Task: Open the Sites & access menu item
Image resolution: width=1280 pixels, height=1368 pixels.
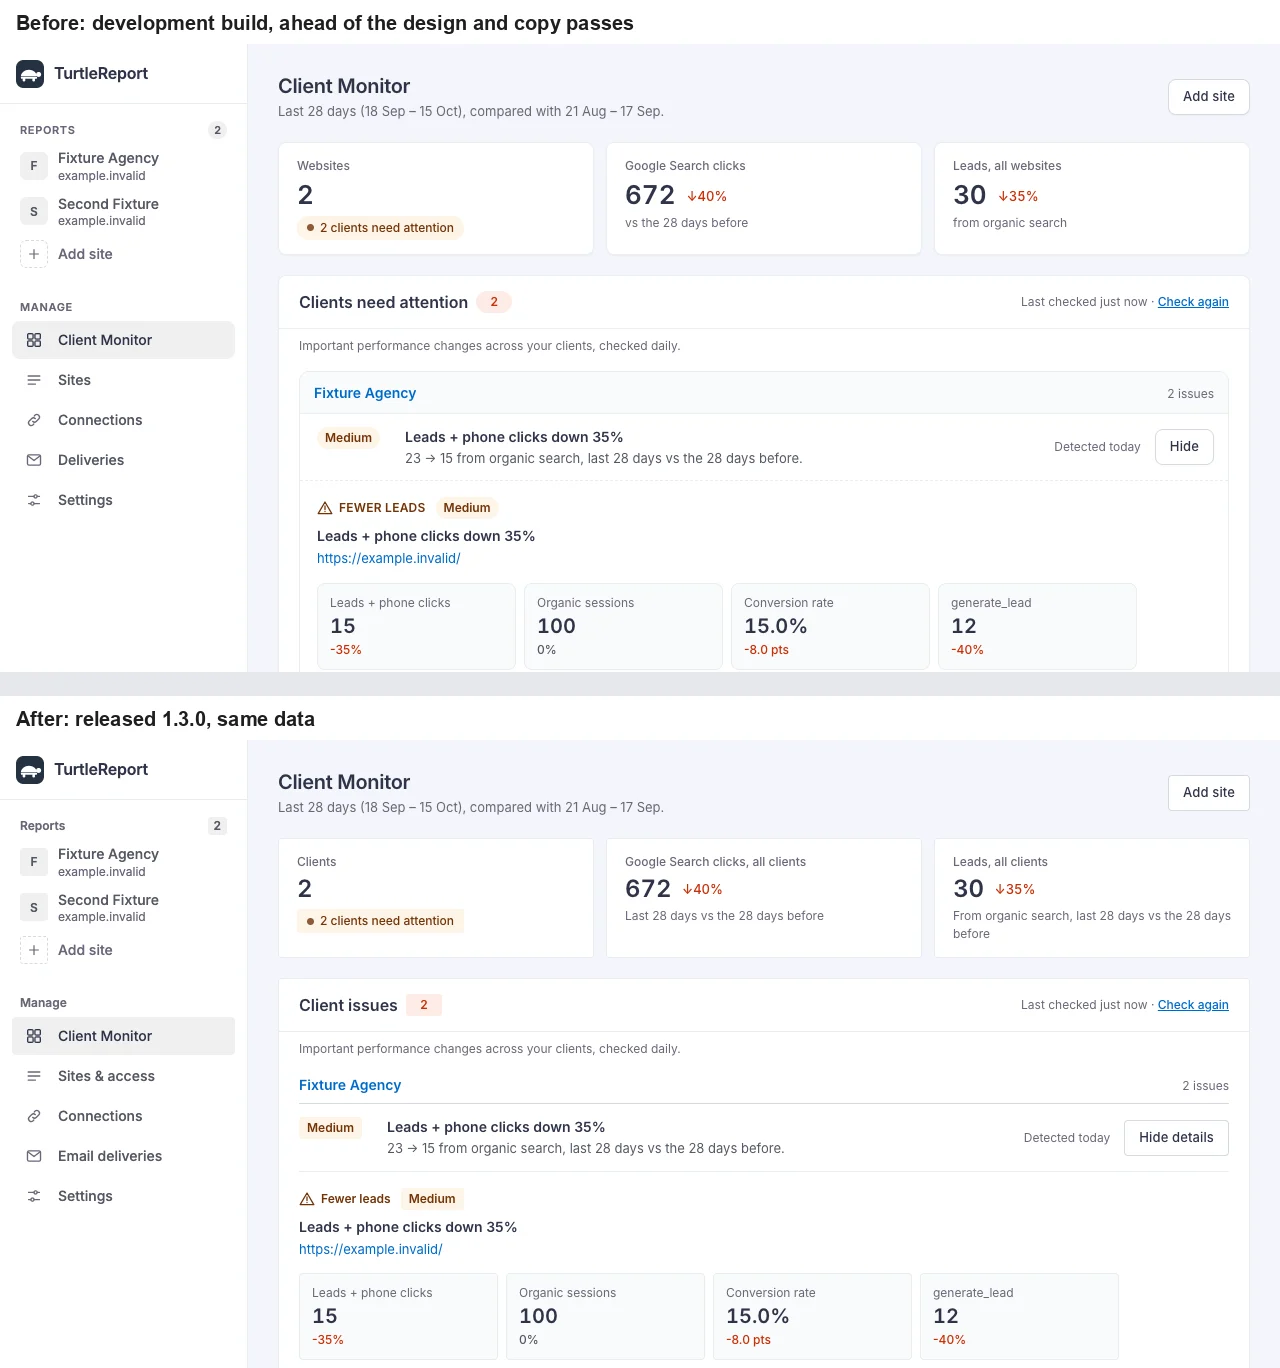Action: [x=123, y=1076]
